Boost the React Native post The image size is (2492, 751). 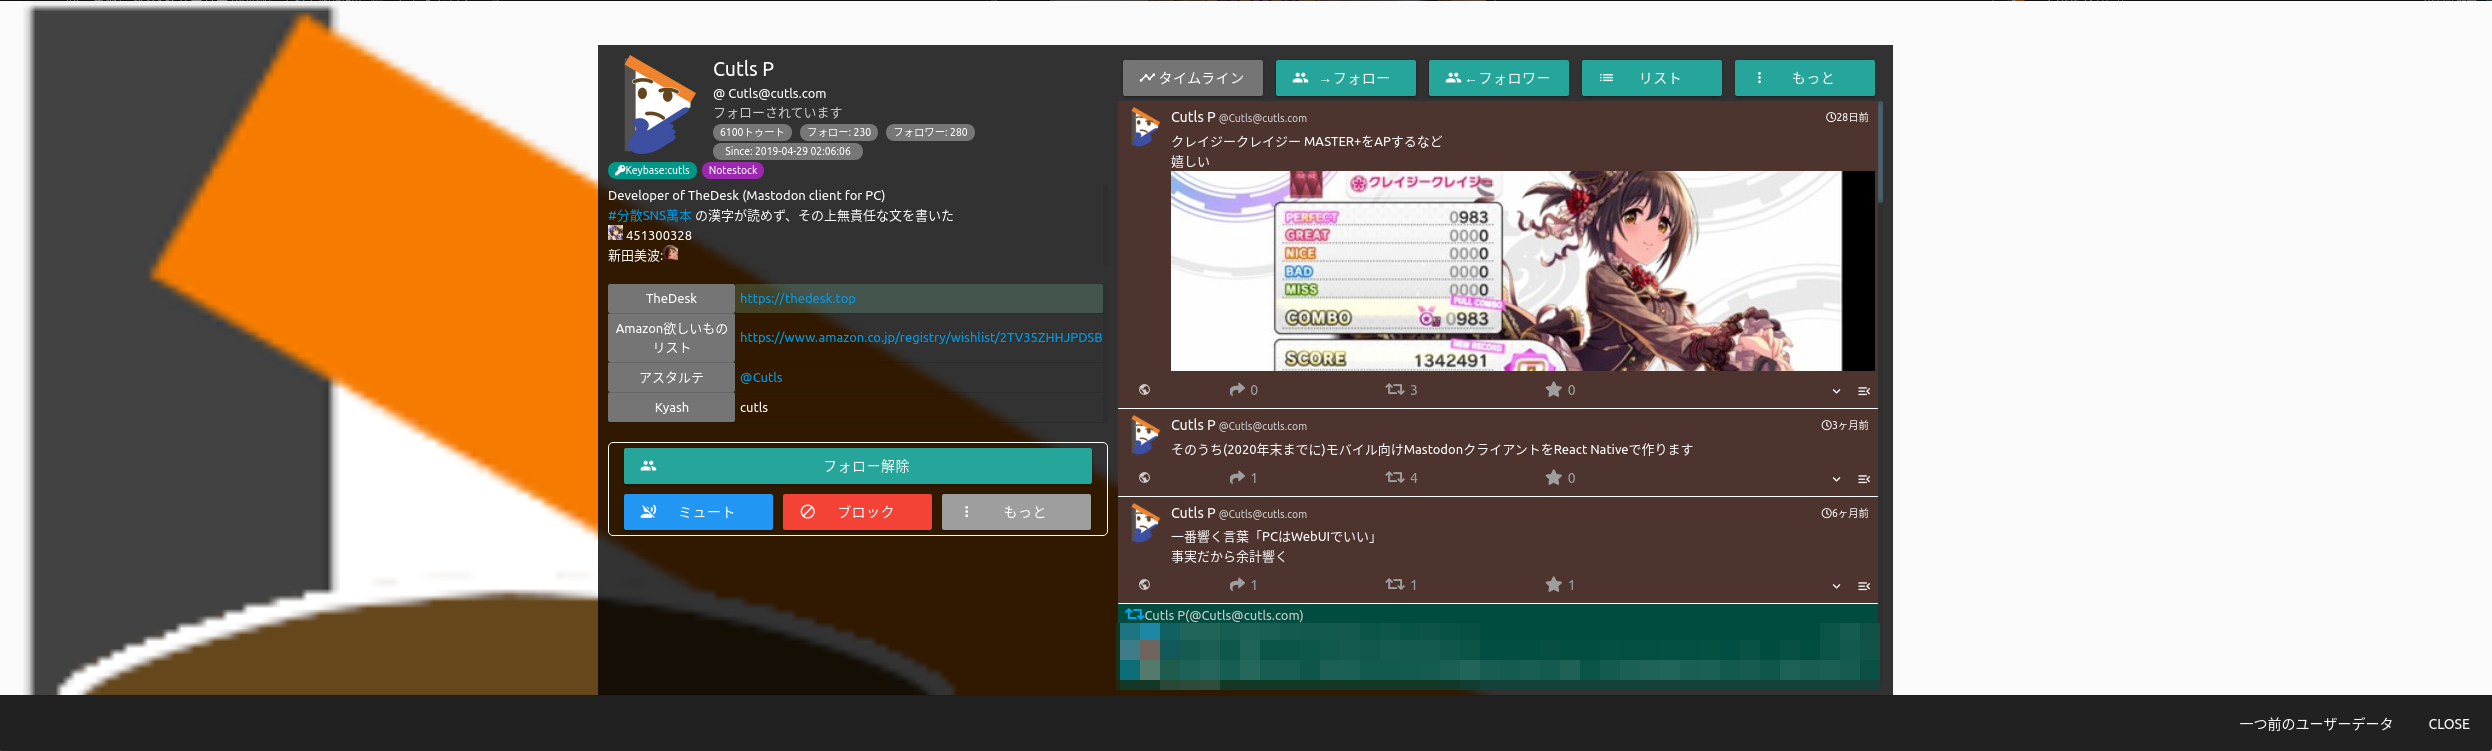click(x=1395, y=477)
